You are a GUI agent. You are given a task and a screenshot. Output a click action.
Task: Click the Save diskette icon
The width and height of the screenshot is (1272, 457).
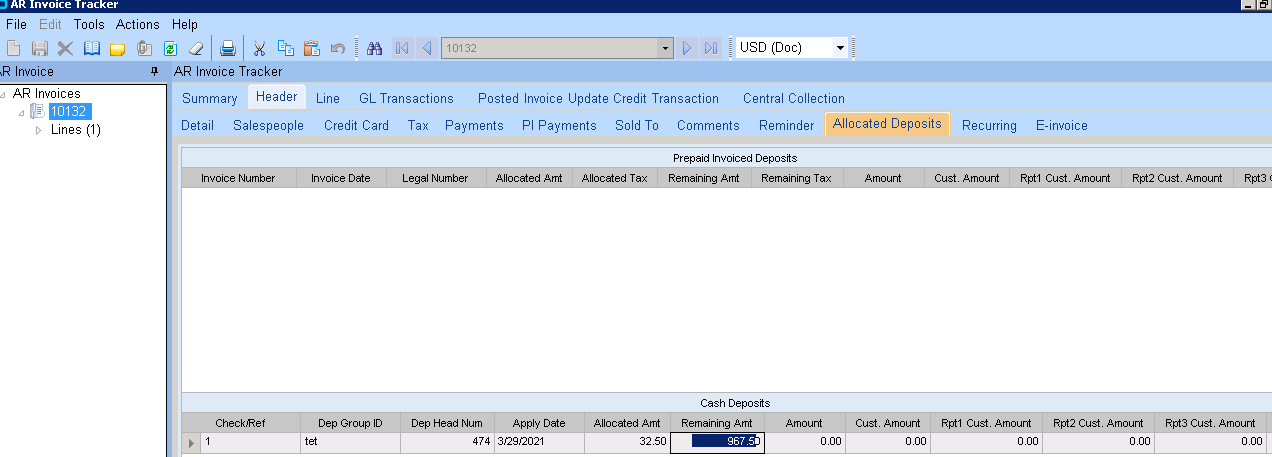pyautogui.click(x=40, y=48)
